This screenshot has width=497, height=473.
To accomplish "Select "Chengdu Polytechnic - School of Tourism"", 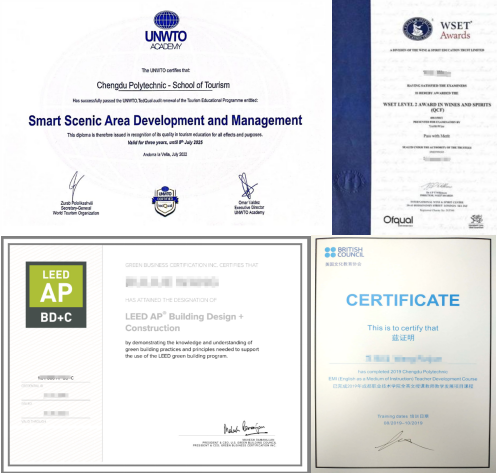I will (x=163, y=85).
